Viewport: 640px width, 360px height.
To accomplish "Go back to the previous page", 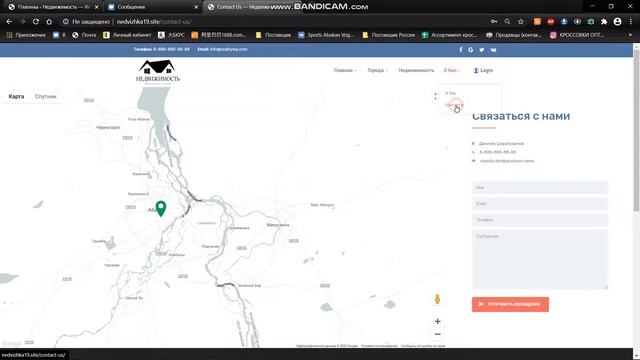I will coord(9,22).
